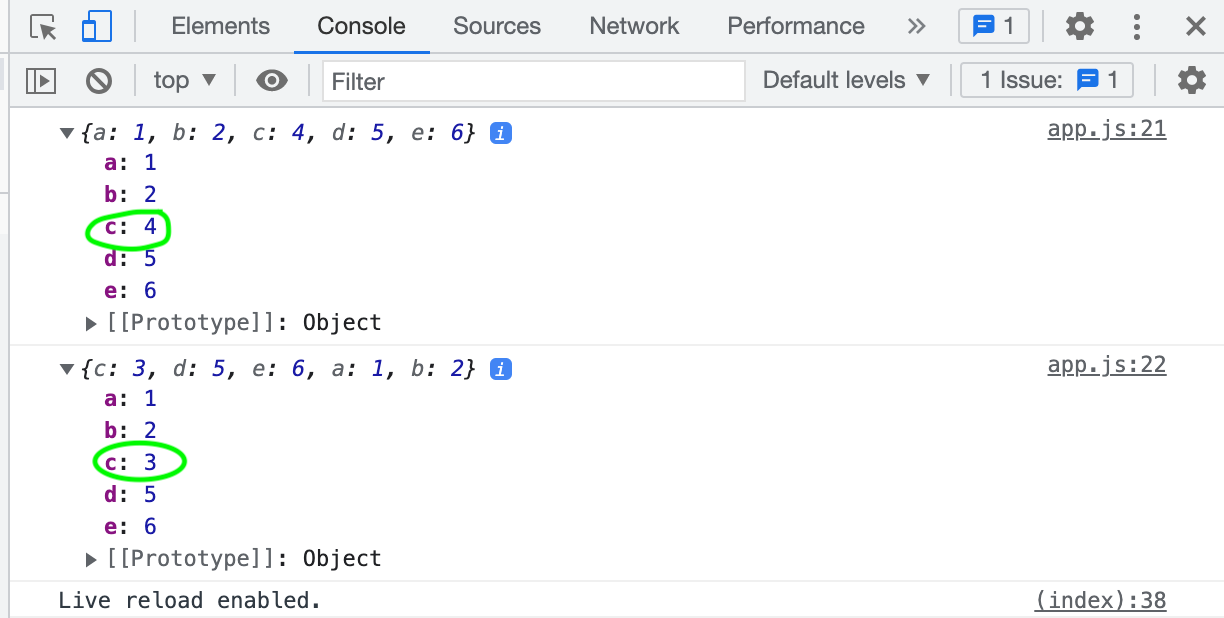Screen dimensions: 1224x618
Task: Click the blue info badge next to first object
Action: [x=499, y=132]
